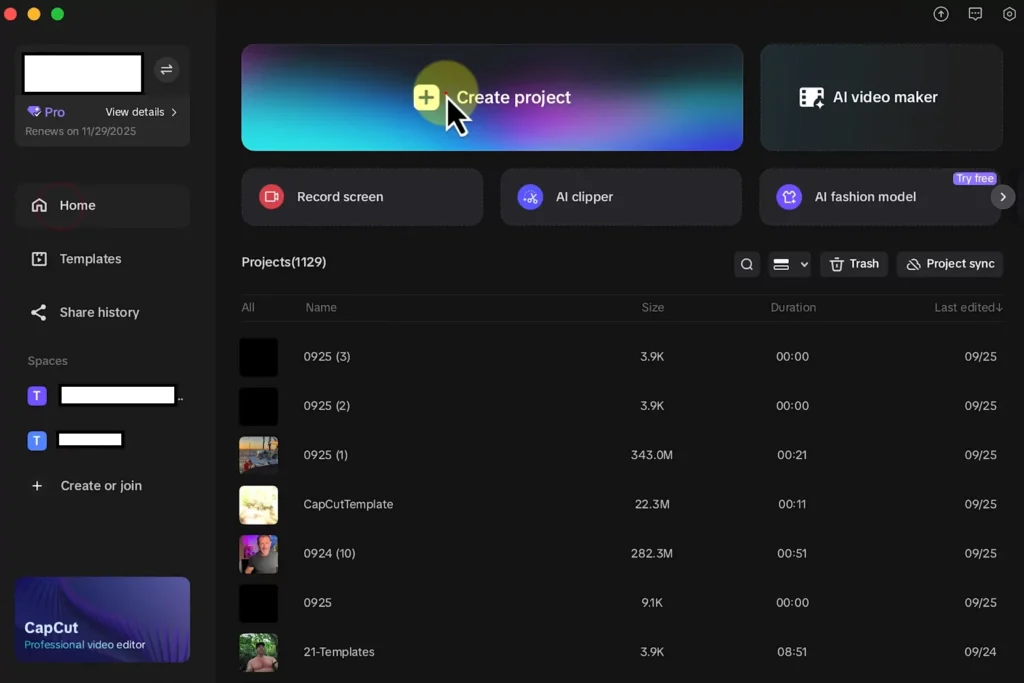The image size is (1024, 683).
Task: Click the Project sync button
Action: 950,264
